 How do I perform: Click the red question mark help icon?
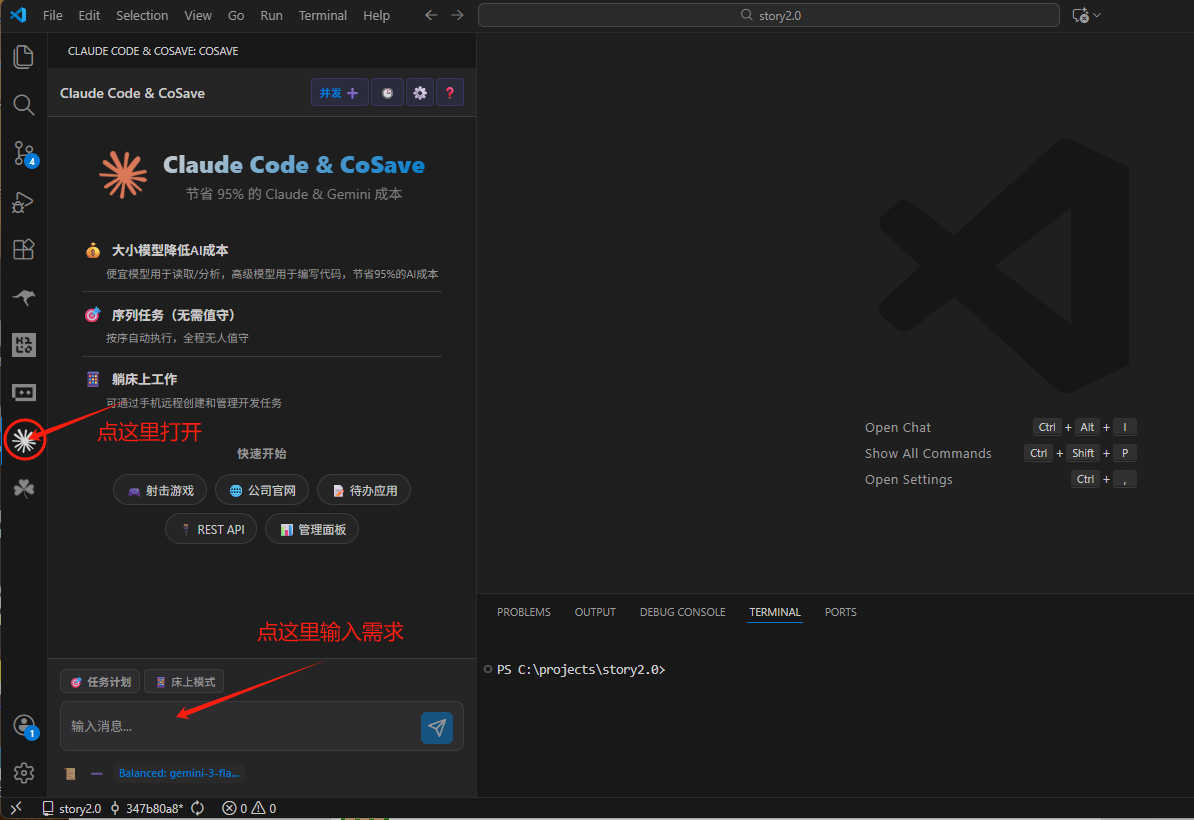pyautogui.click(x=450, y=93)
